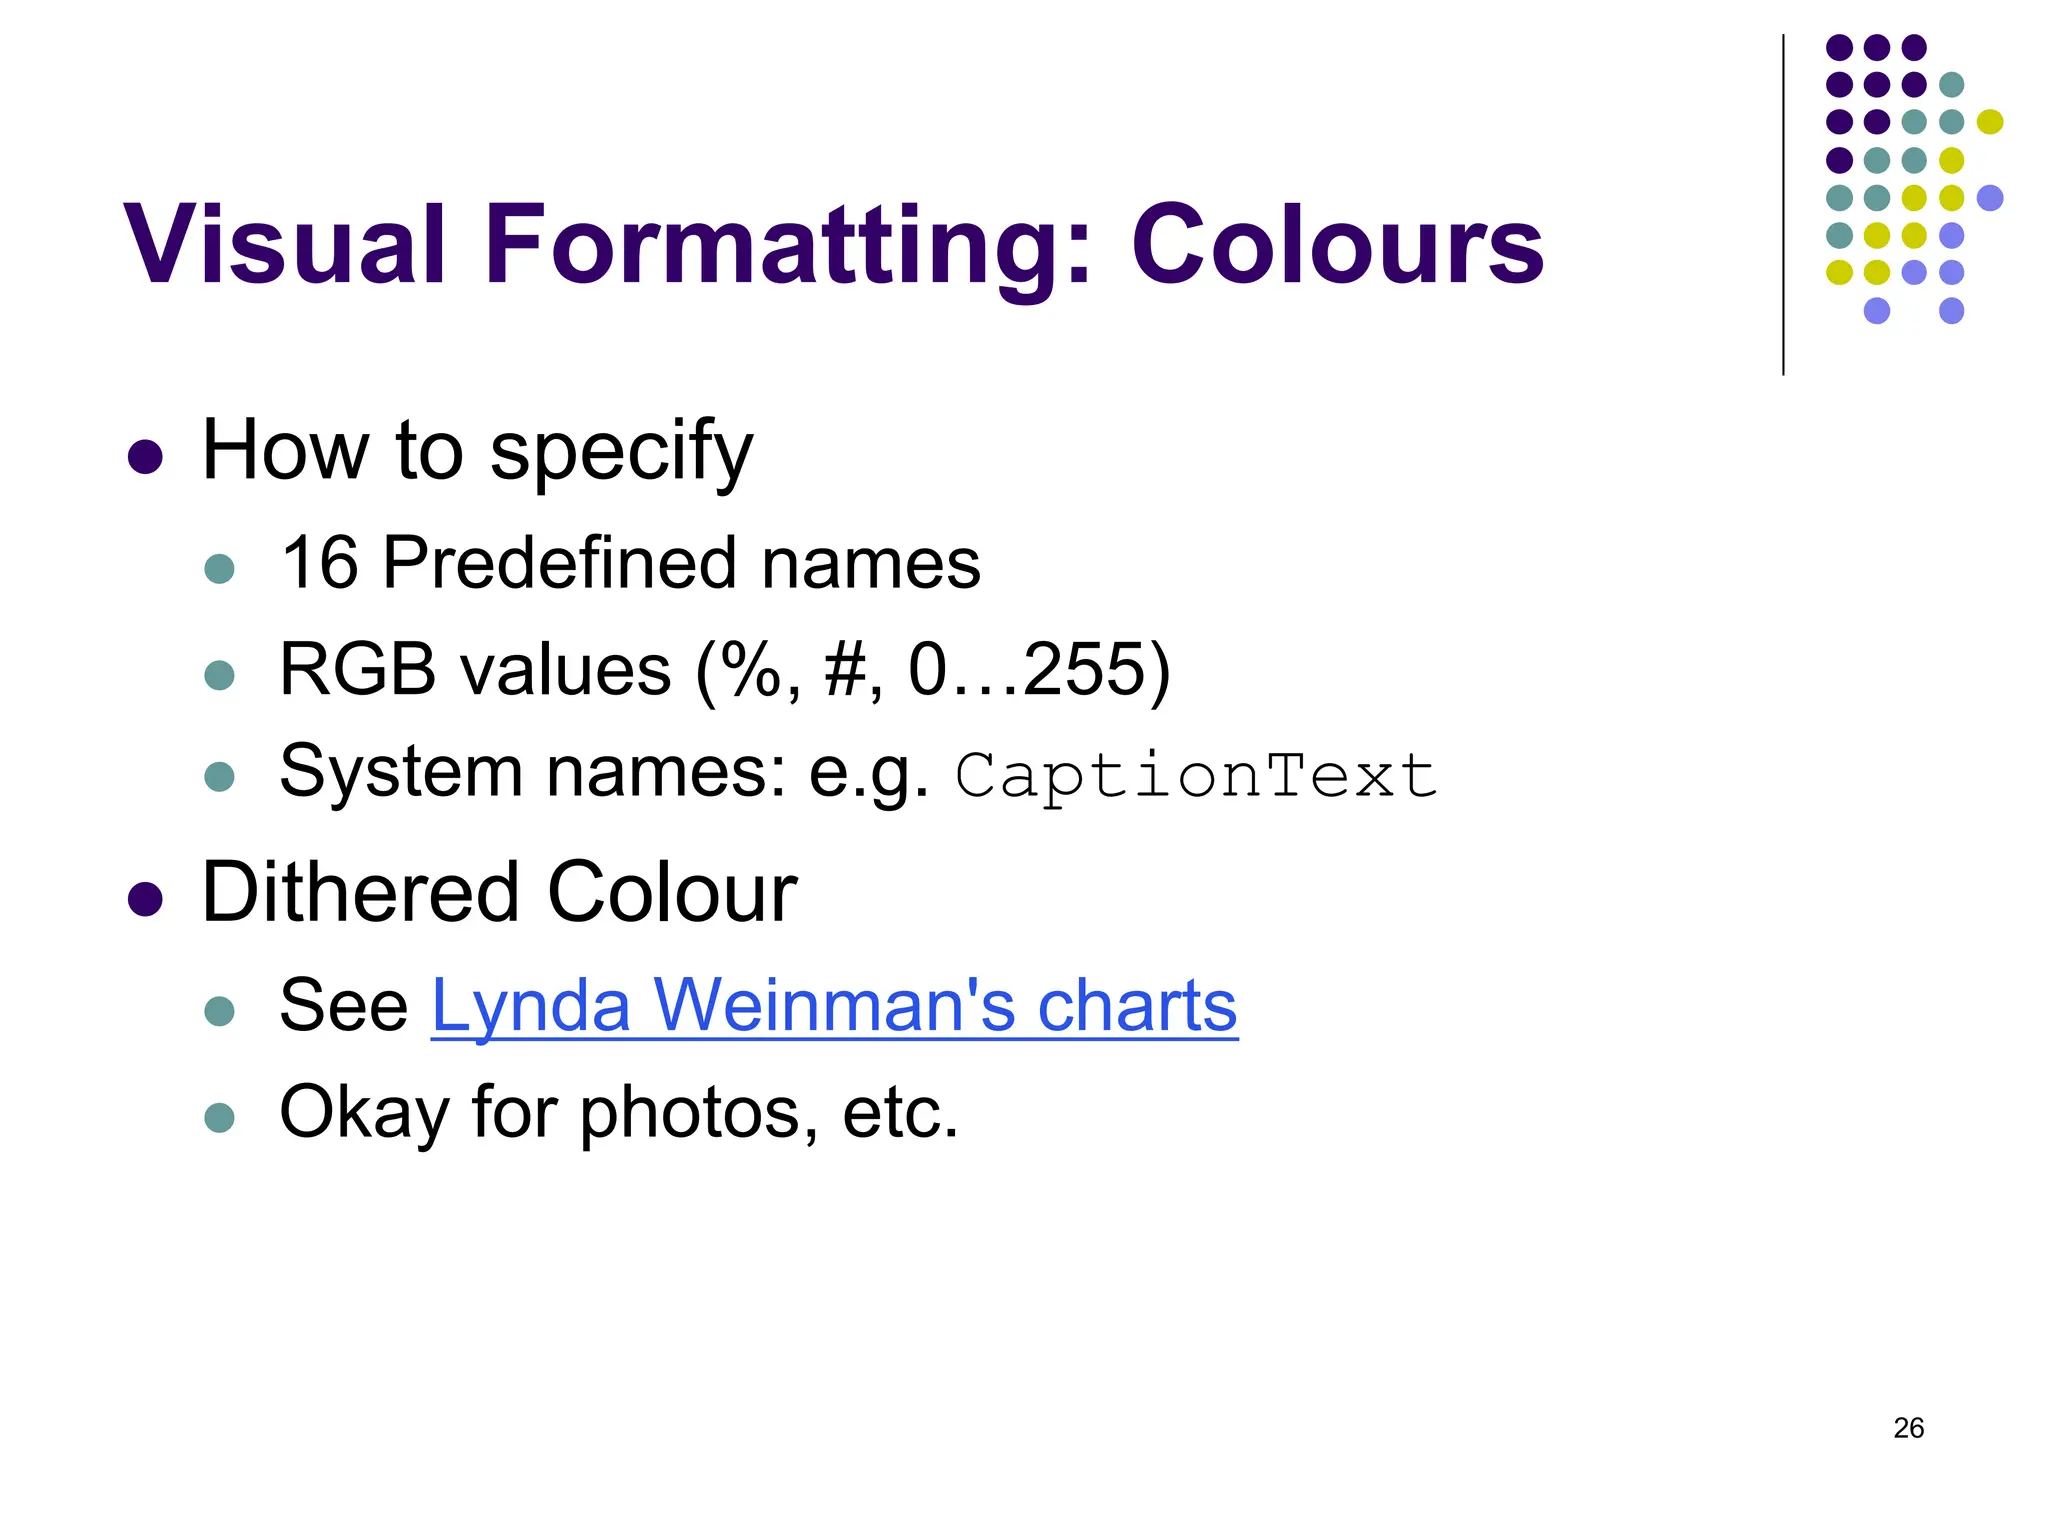Click the teal bullet beside System names
Image resolution: width=2048 pixels, height=1536 pixels.
pos(219,777)
